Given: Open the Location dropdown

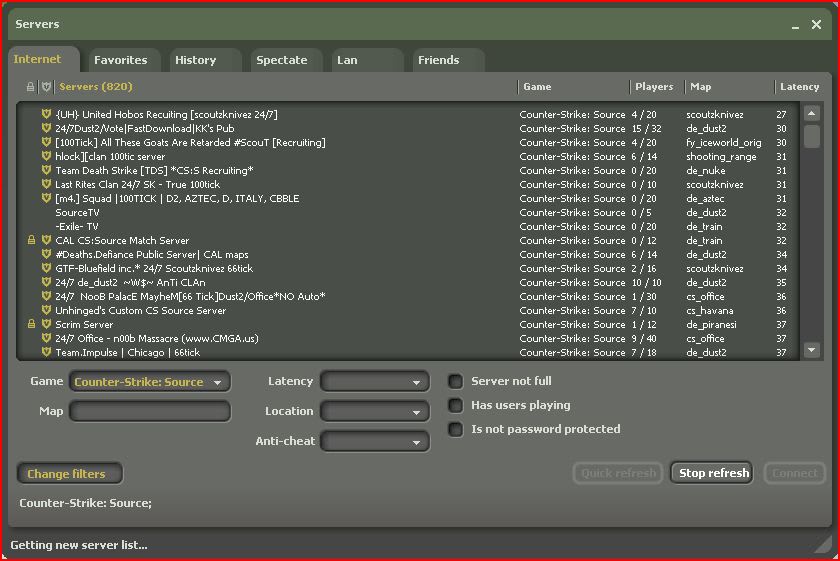Looking at the screenshot, I should [x=375, y=412].
